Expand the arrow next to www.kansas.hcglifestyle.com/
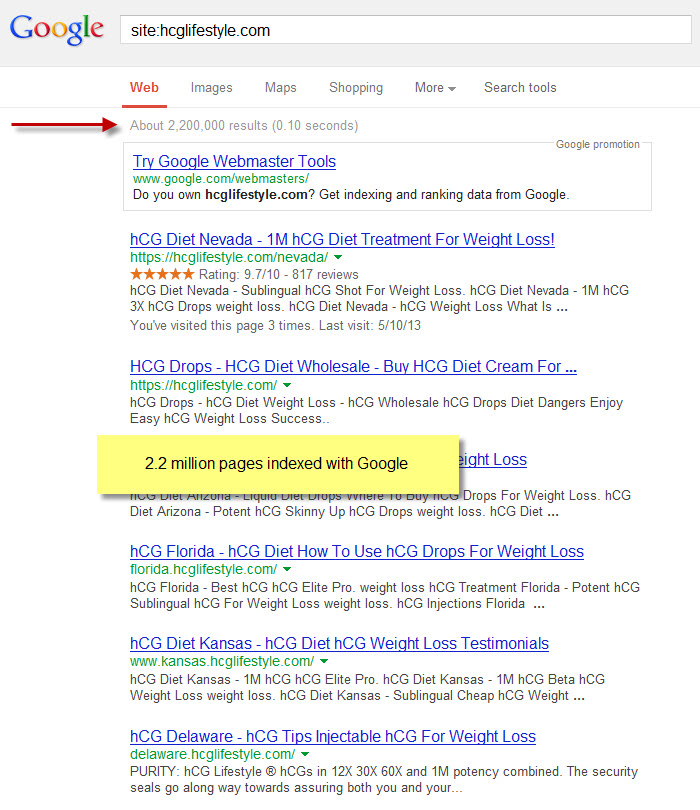 tap(324, 661)
